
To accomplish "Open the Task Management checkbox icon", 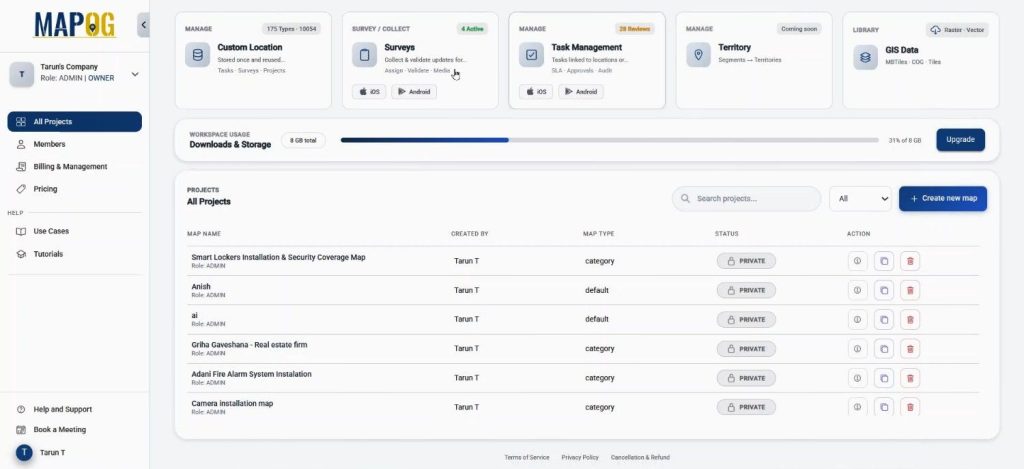I will pyautogui.click(x=532, y=55).
